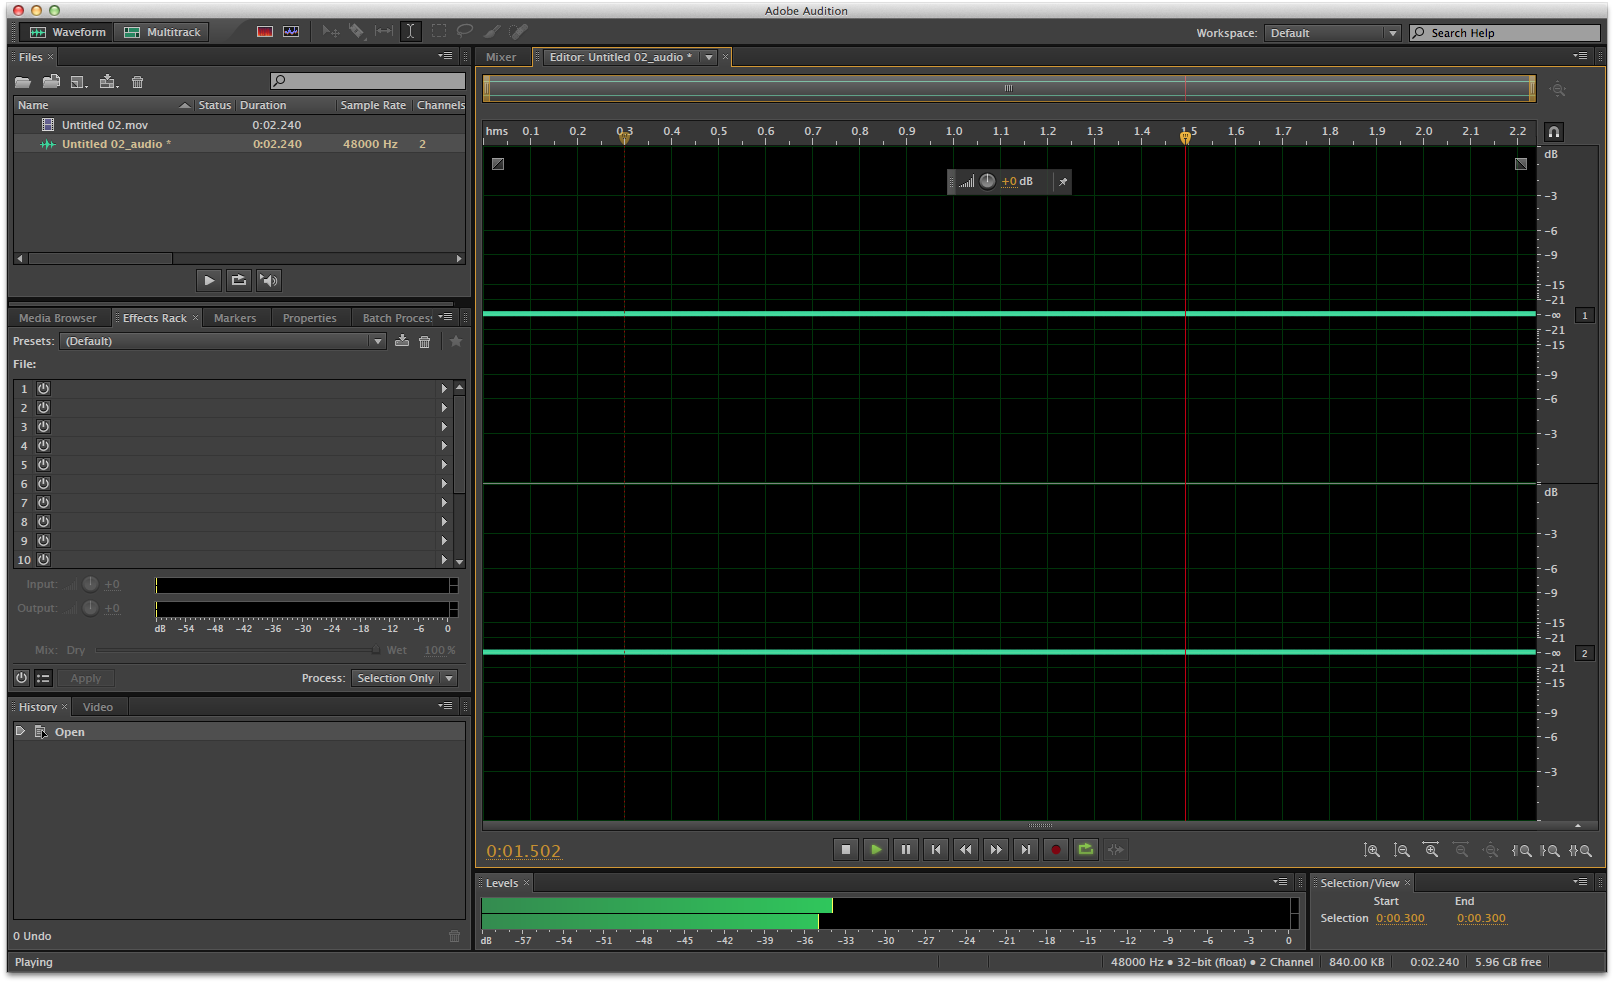The height and width of the screenshot is (983, 1614).
Task: Pause playback with the Pause button
Action: click(906, 850)
